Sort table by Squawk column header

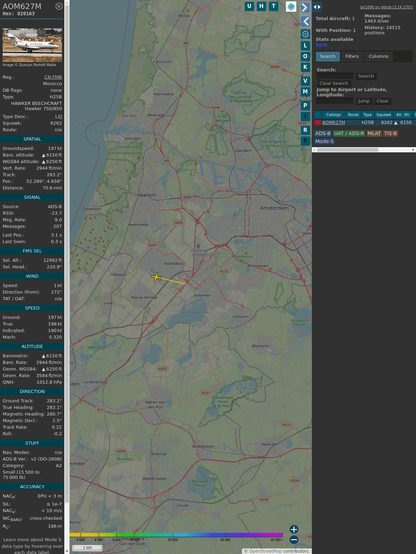coord(383,114)
